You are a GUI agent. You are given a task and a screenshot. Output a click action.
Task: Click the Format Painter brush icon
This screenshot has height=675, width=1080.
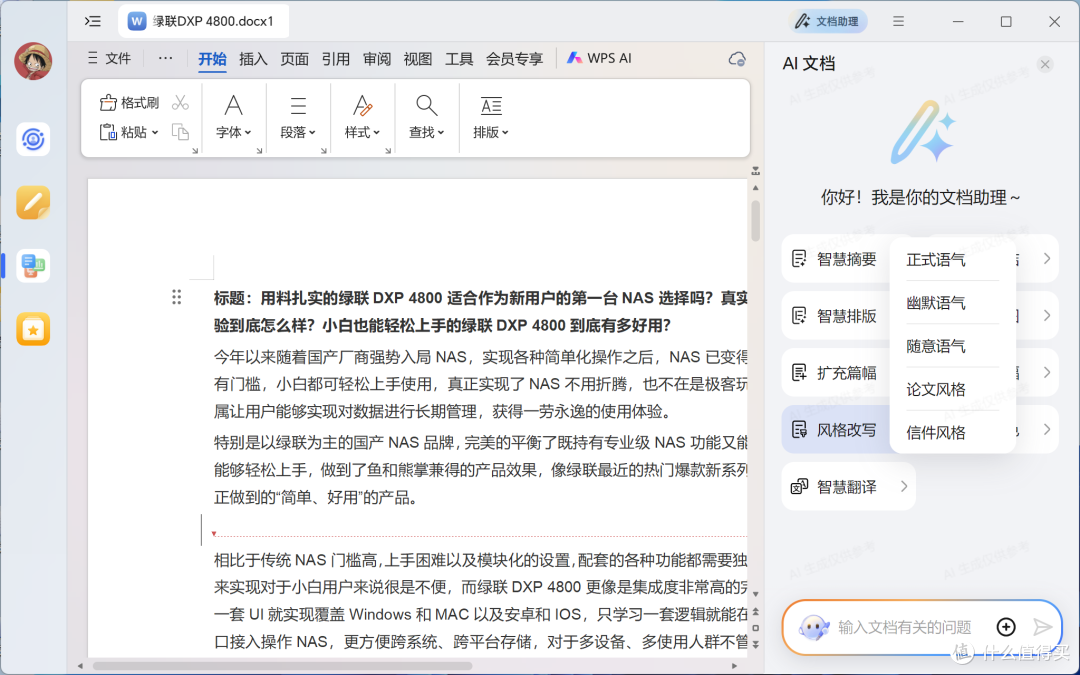pyautogui.click(x=108, y=103)
